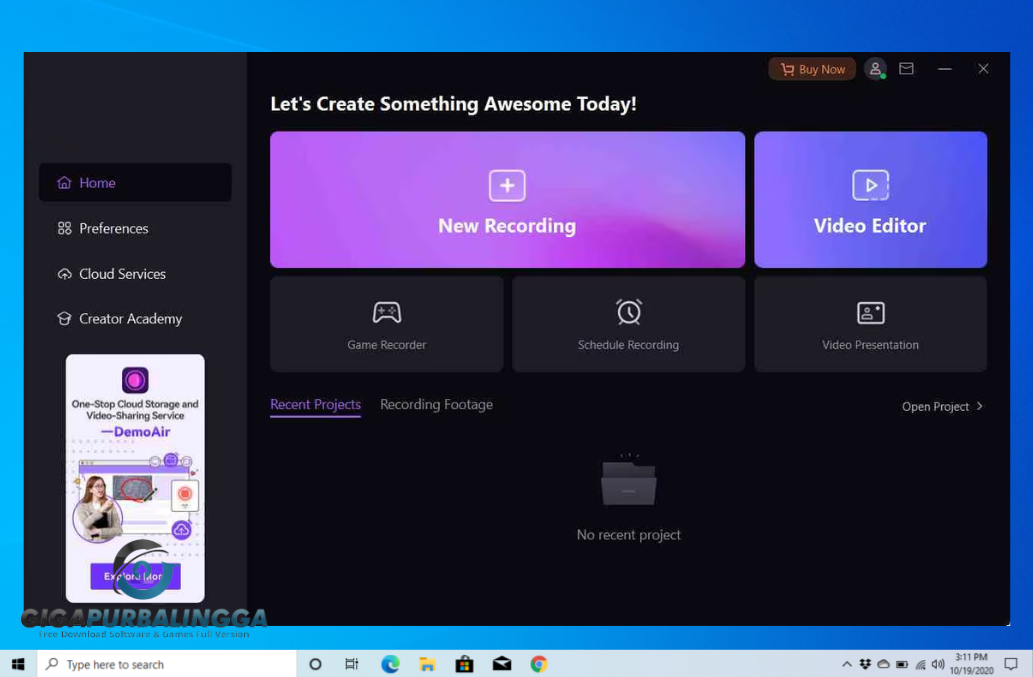Switch to the Recording Footage tab
The height and width of the screenshot is (677, 1033).
pos(436,404)
